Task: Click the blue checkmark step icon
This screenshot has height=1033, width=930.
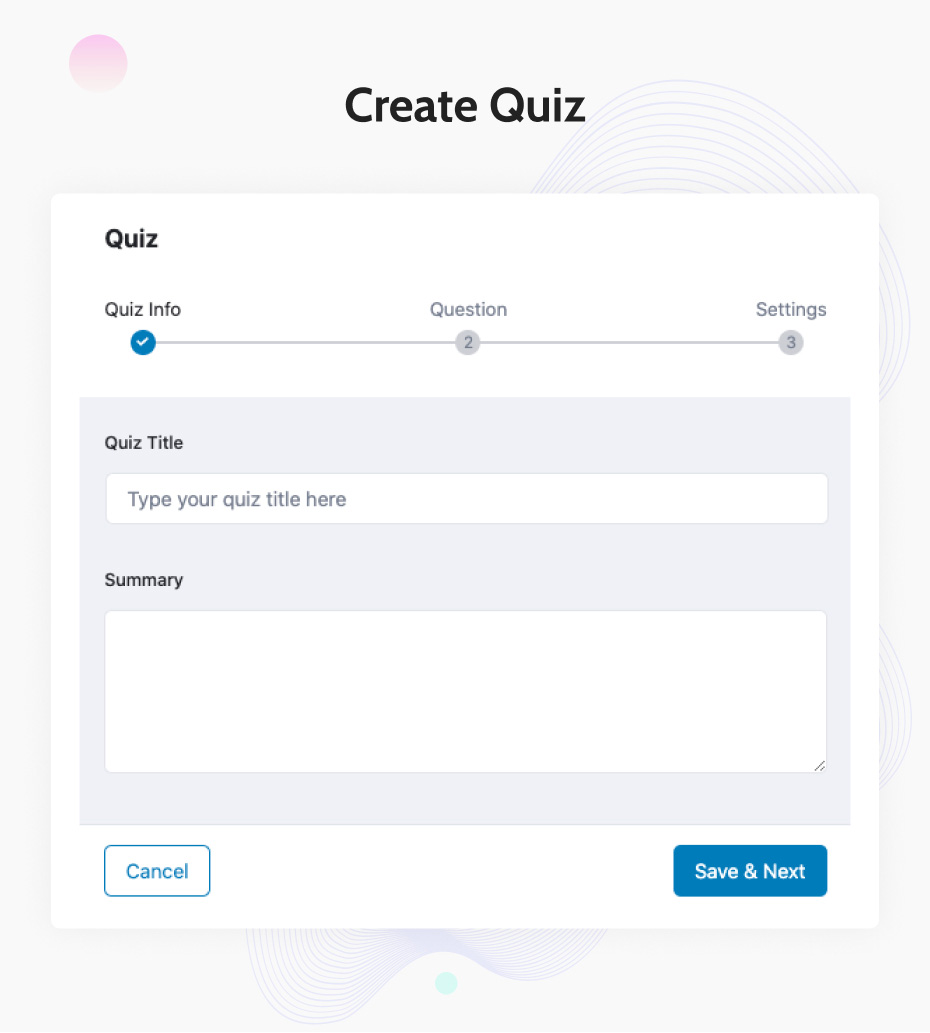Action: (143, 343)
